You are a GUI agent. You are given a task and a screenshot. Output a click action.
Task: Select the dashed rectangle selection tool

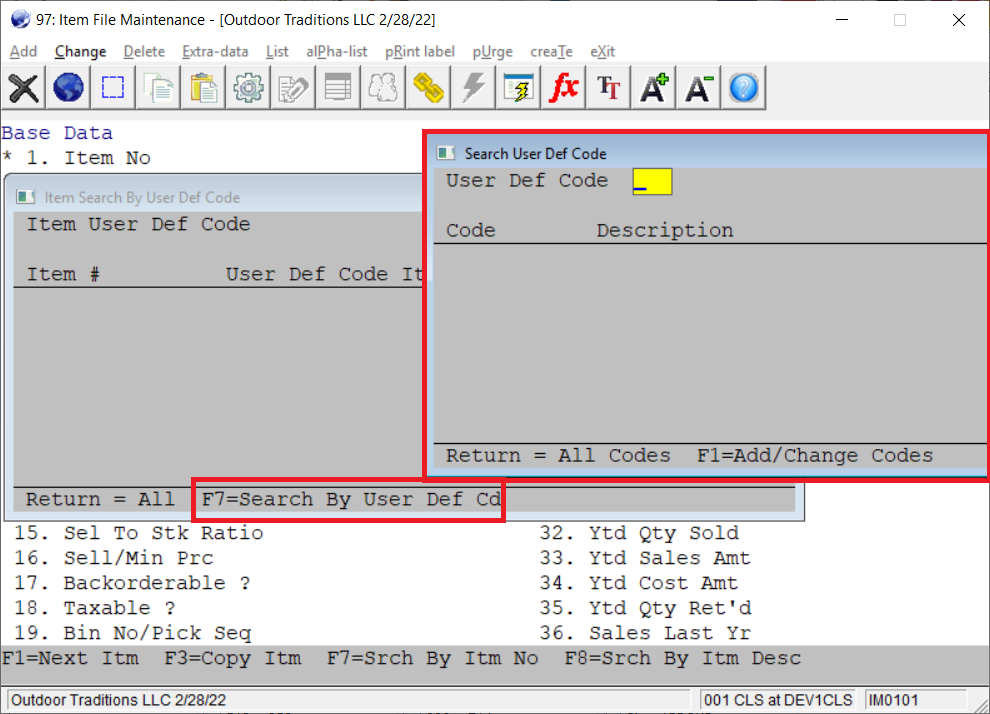(x=113, y=88)
